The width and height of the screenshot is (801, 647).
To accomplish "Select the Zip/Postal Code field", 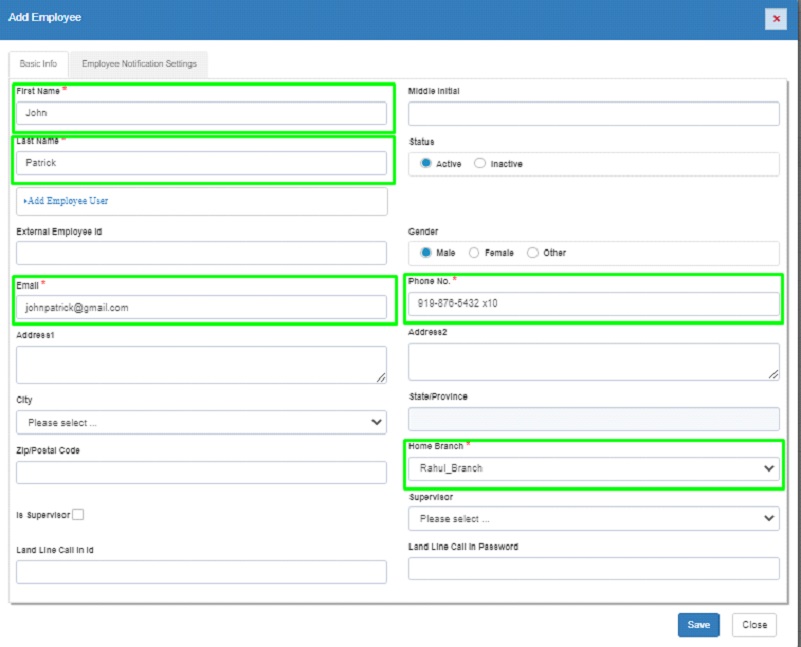I will (201, 473).
